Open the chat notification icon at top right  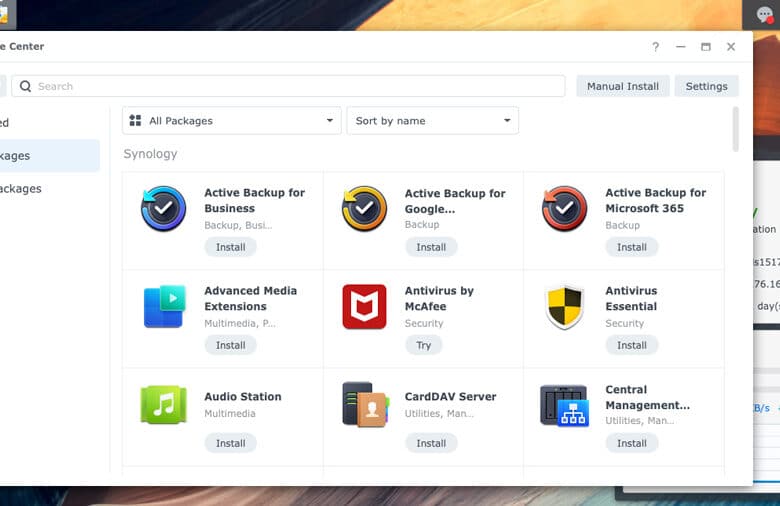point(764,14)
